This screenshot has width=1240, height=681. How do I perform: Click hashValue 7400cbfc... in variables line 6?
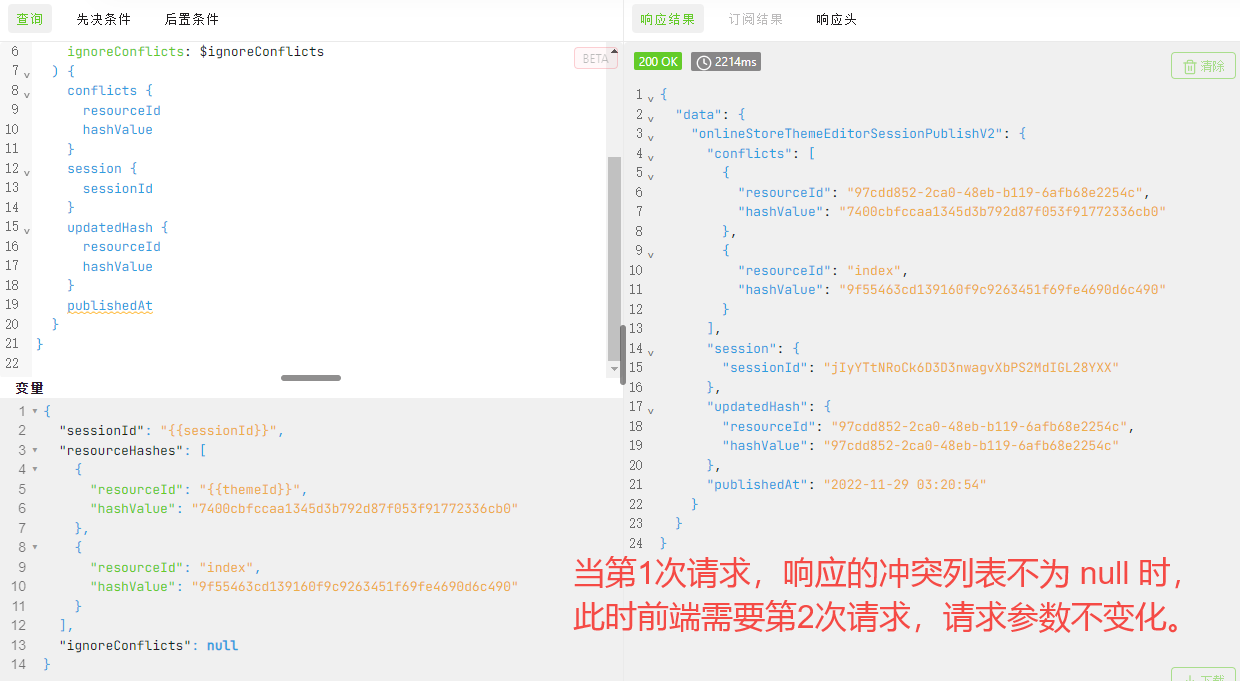(x=355, y=508)
